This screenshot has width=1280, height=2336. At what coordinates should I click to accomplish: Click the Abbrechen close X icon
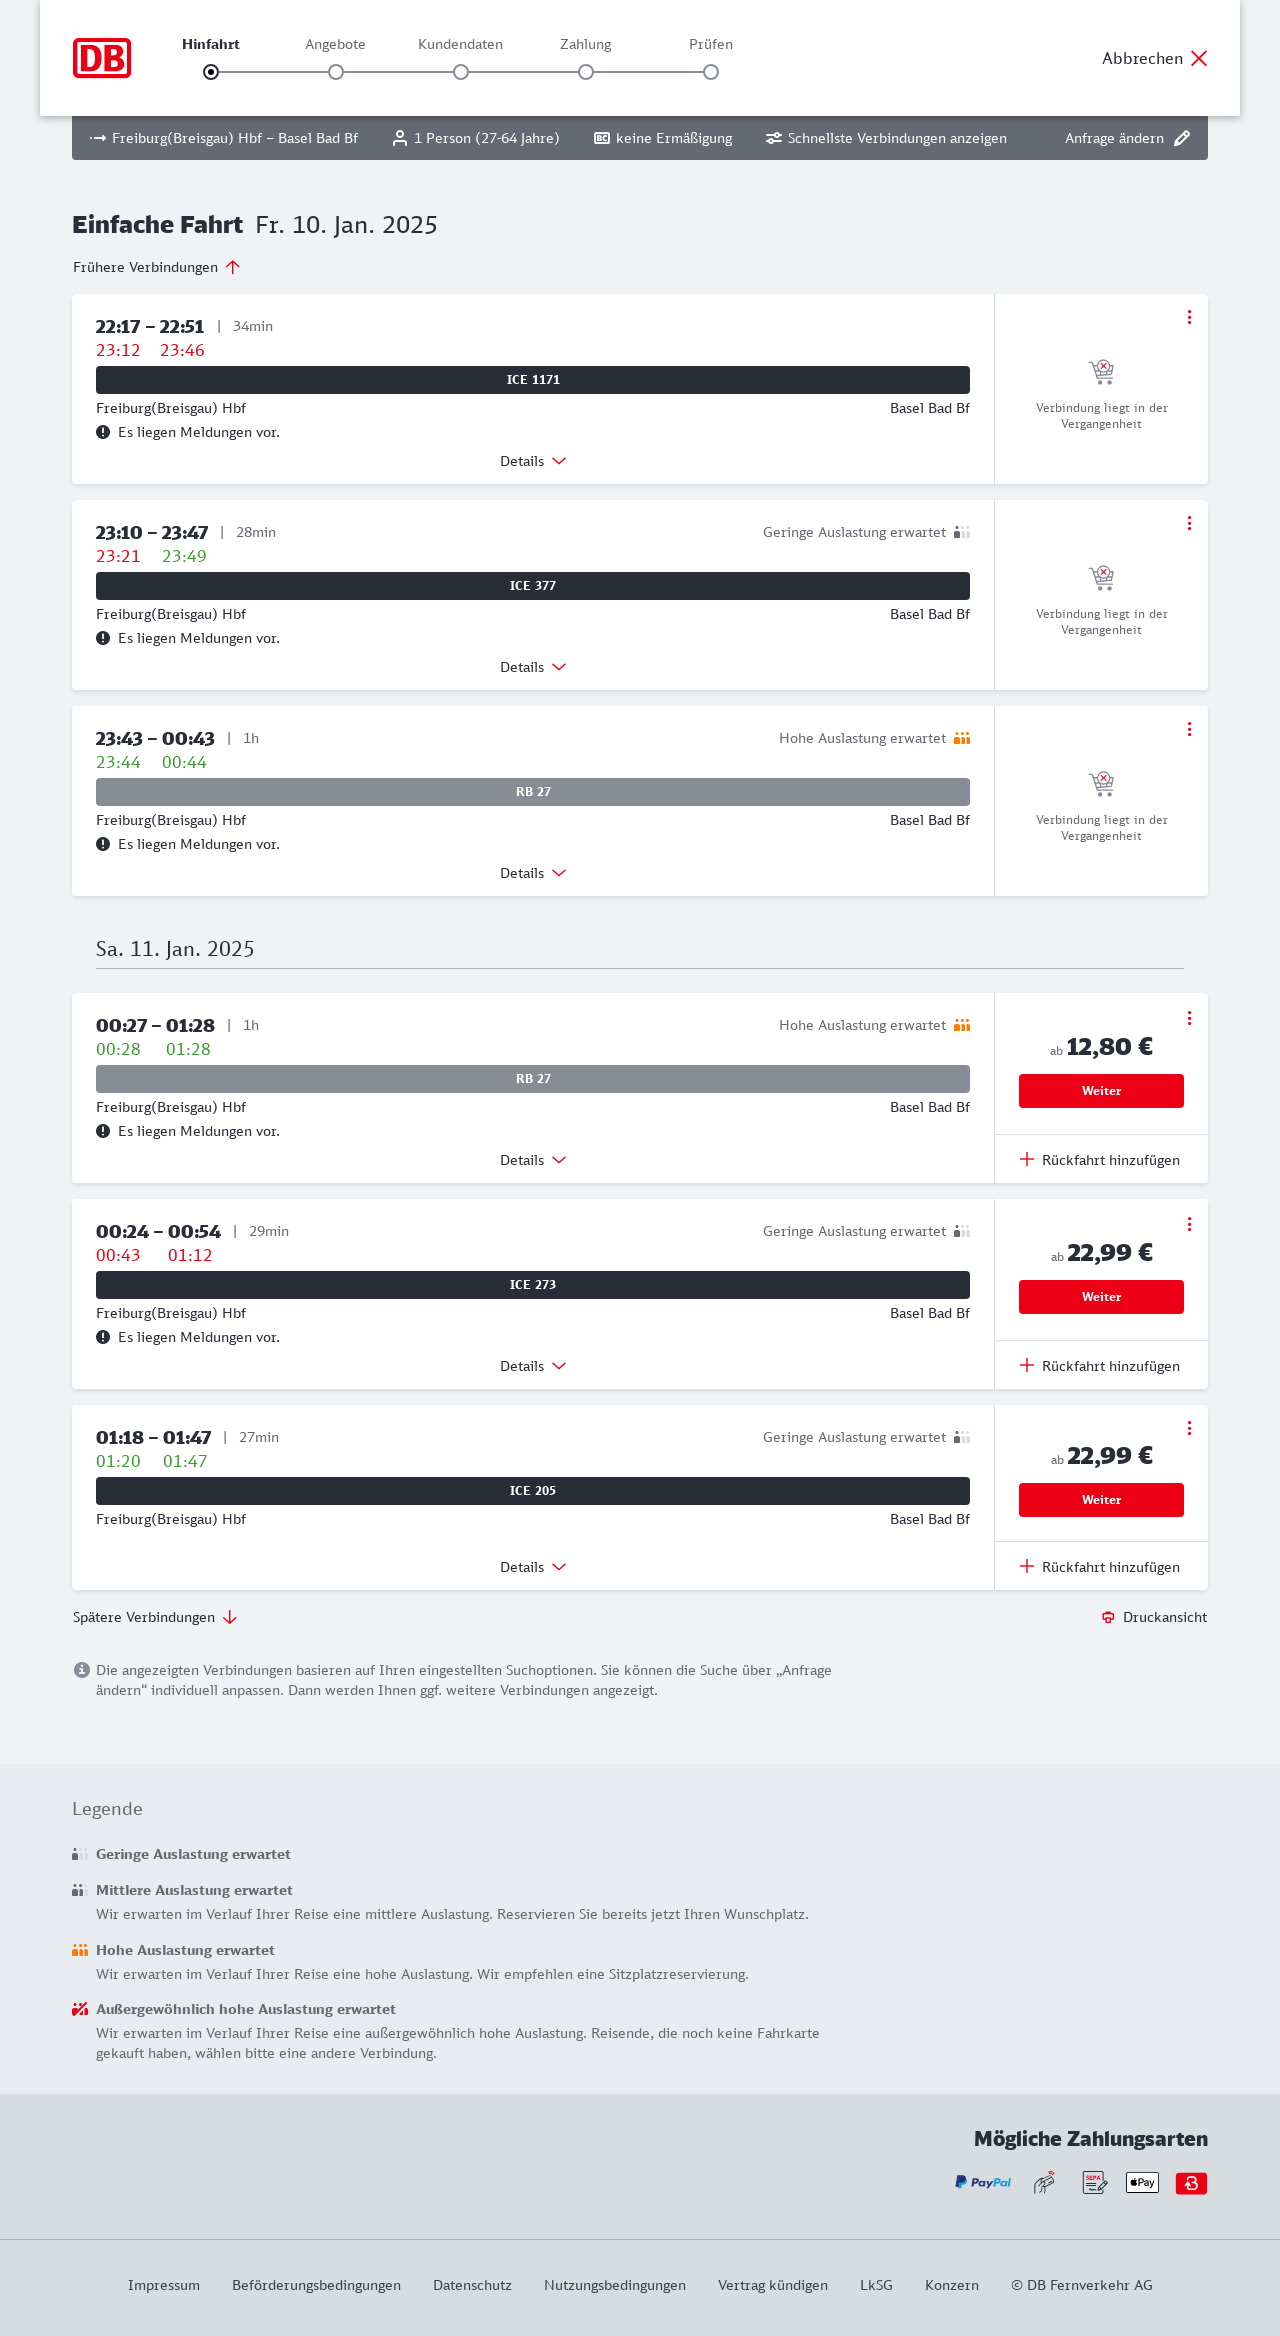tap(1199, 58)
